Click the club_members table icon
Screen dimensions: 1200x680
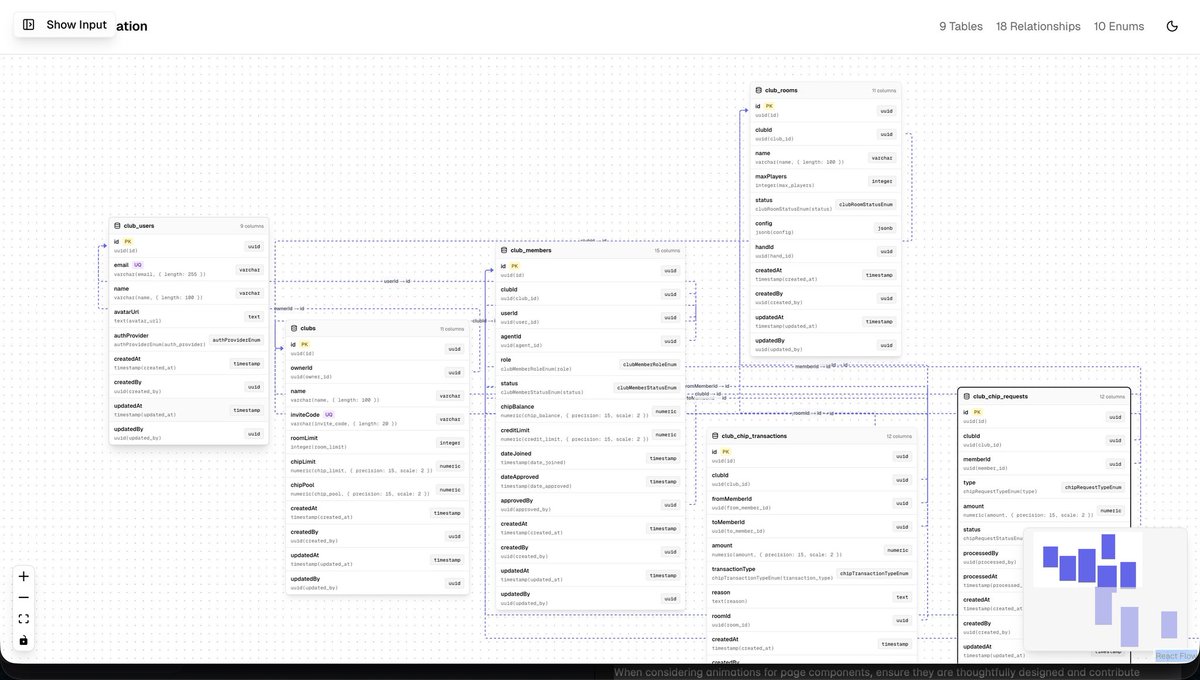pyautogui.click(x=503, y=248)
